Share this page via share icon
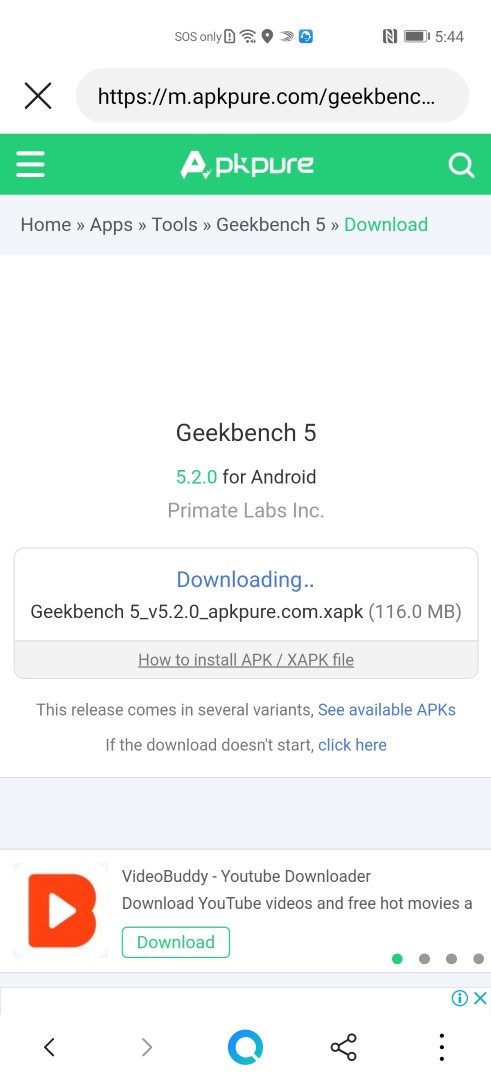Screen dimensions: 491x1080 pos(344,1047)
